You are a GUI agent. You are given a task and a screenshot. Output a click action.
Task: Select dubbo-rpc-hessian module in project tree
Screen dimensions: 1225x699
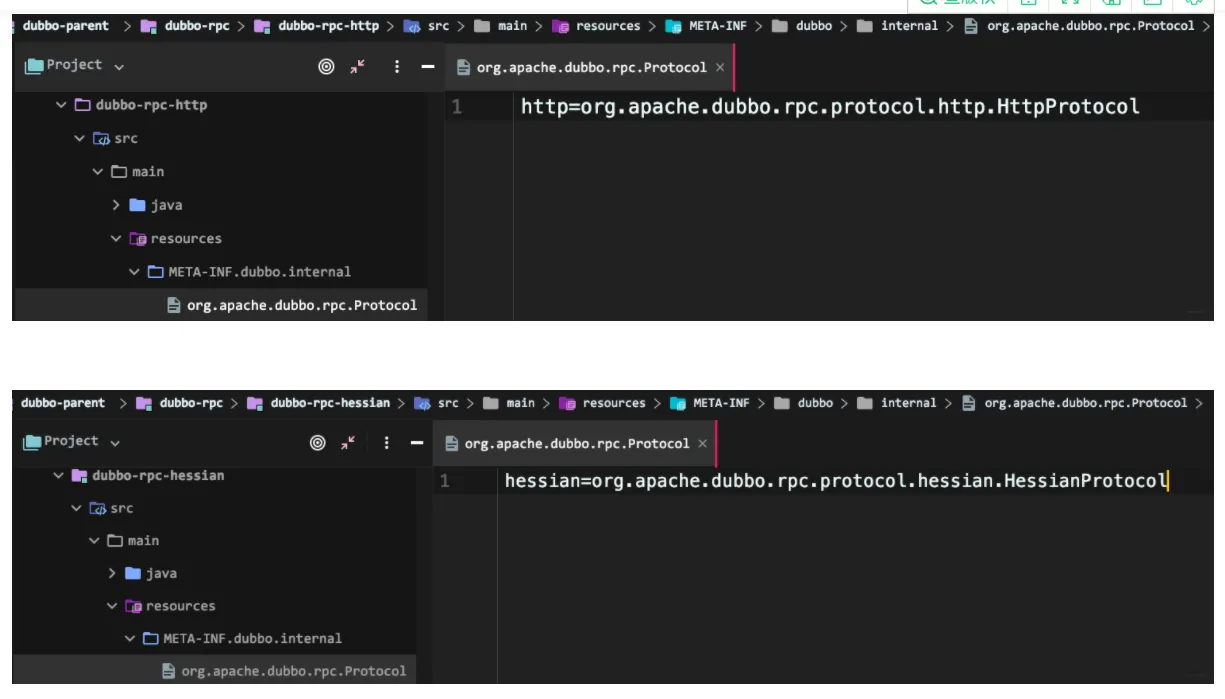pyautogui.click(x=148, y=476)
